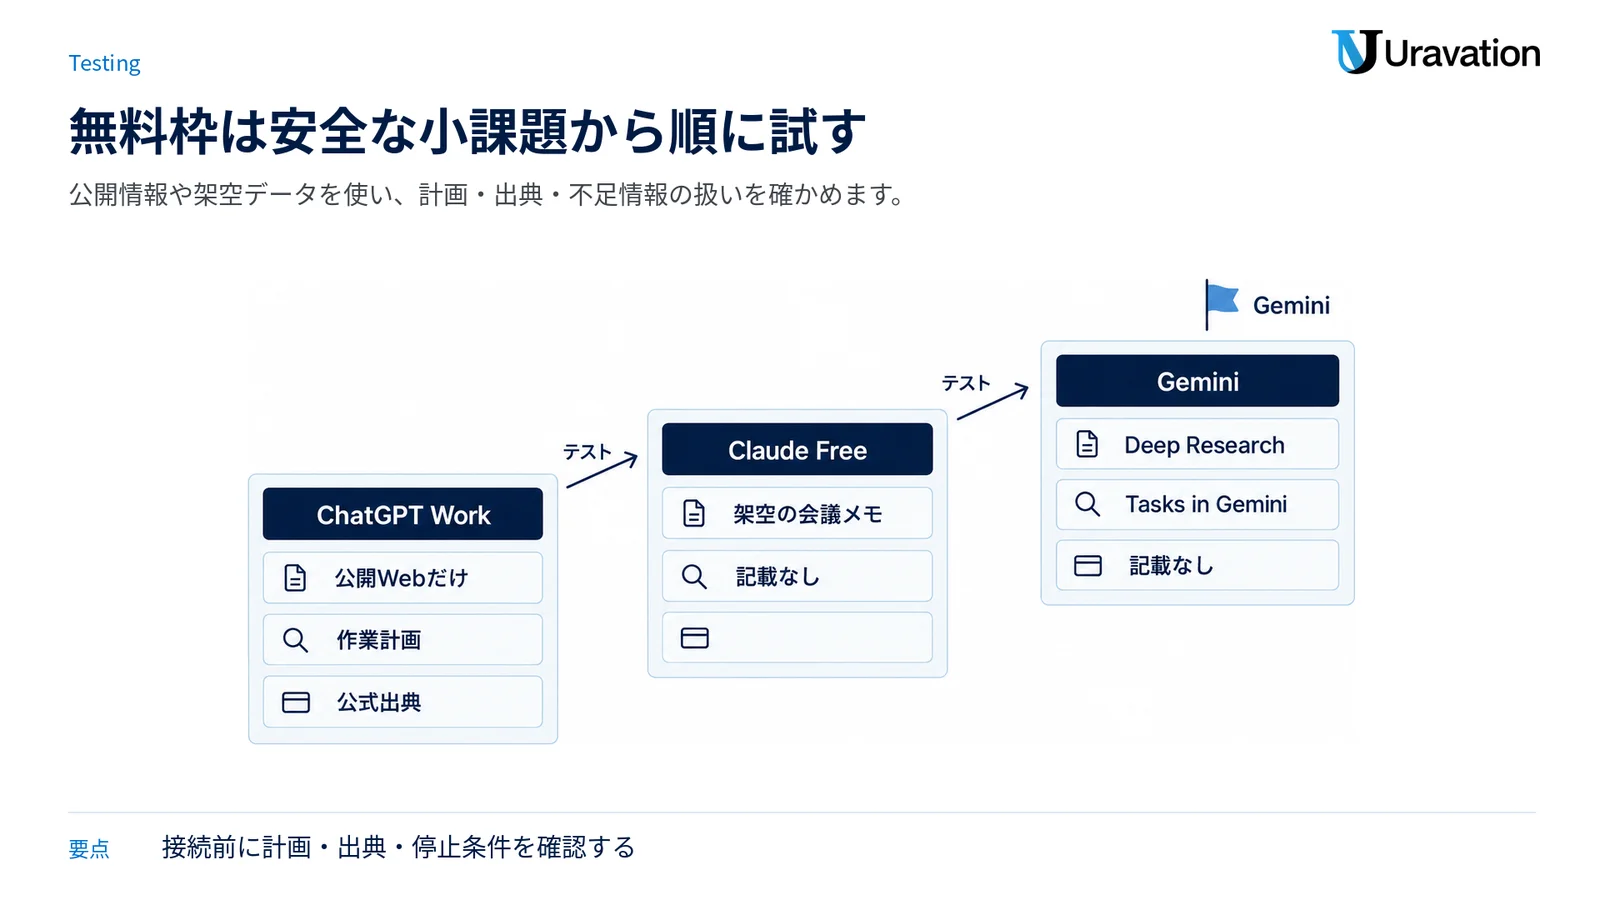
Task: Click the 'Testing' section label
Action: tap(104, 63)
